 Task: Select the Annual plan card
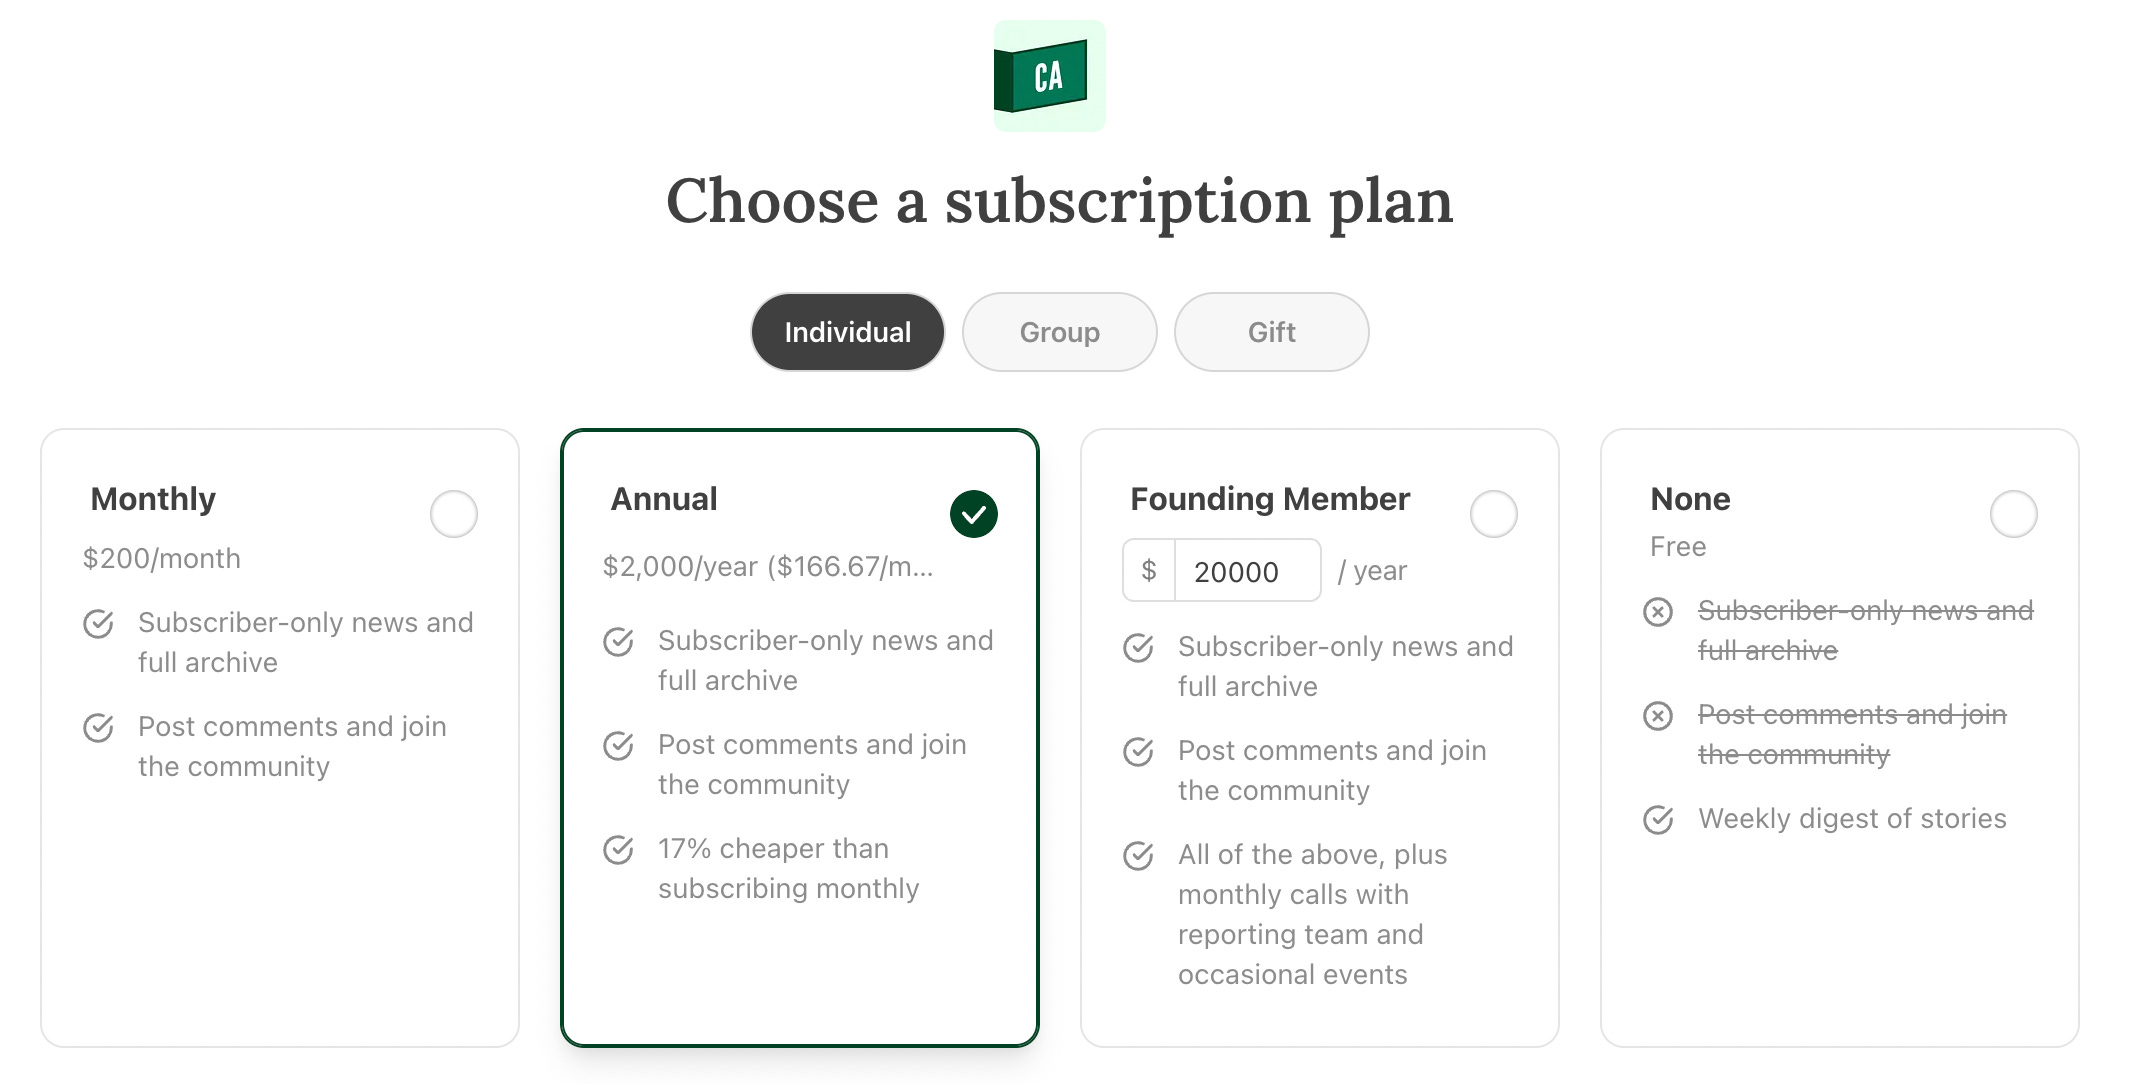pos(798,960)
